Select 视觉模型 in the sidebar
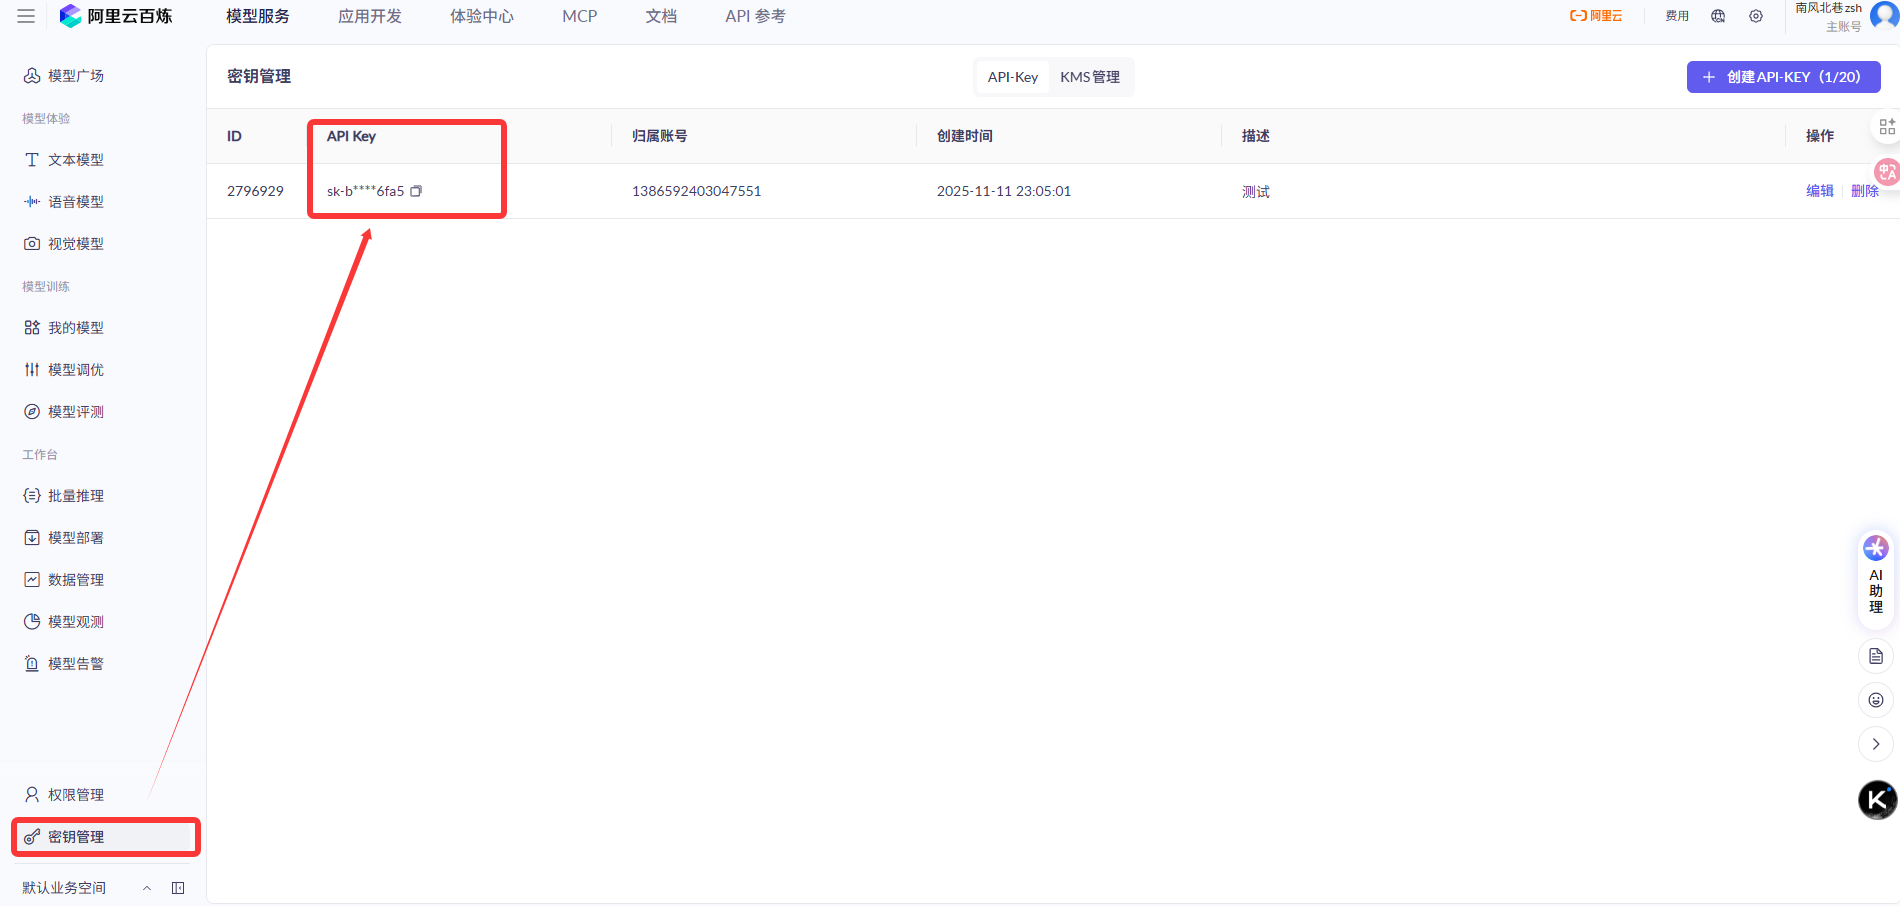 coord(76,244)
